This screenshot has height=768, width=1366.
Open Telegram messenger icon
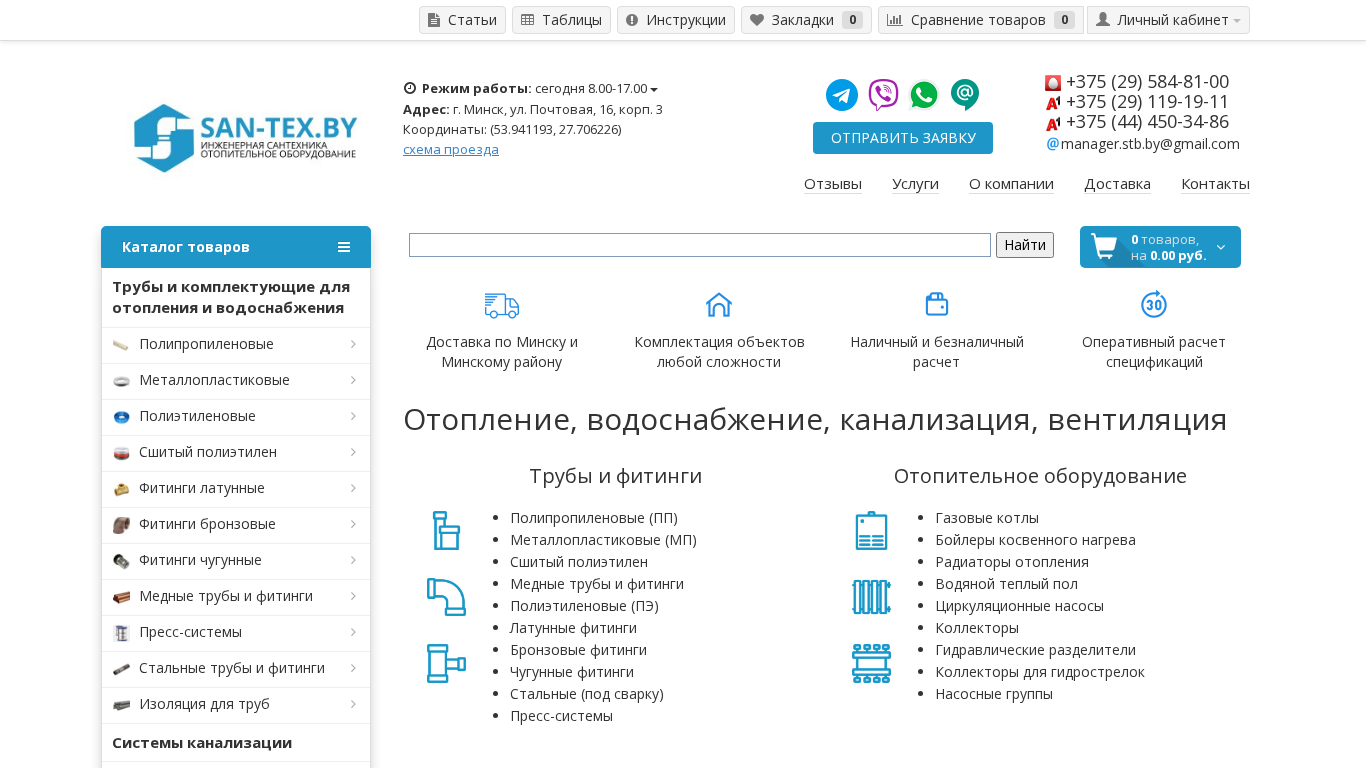841,95
